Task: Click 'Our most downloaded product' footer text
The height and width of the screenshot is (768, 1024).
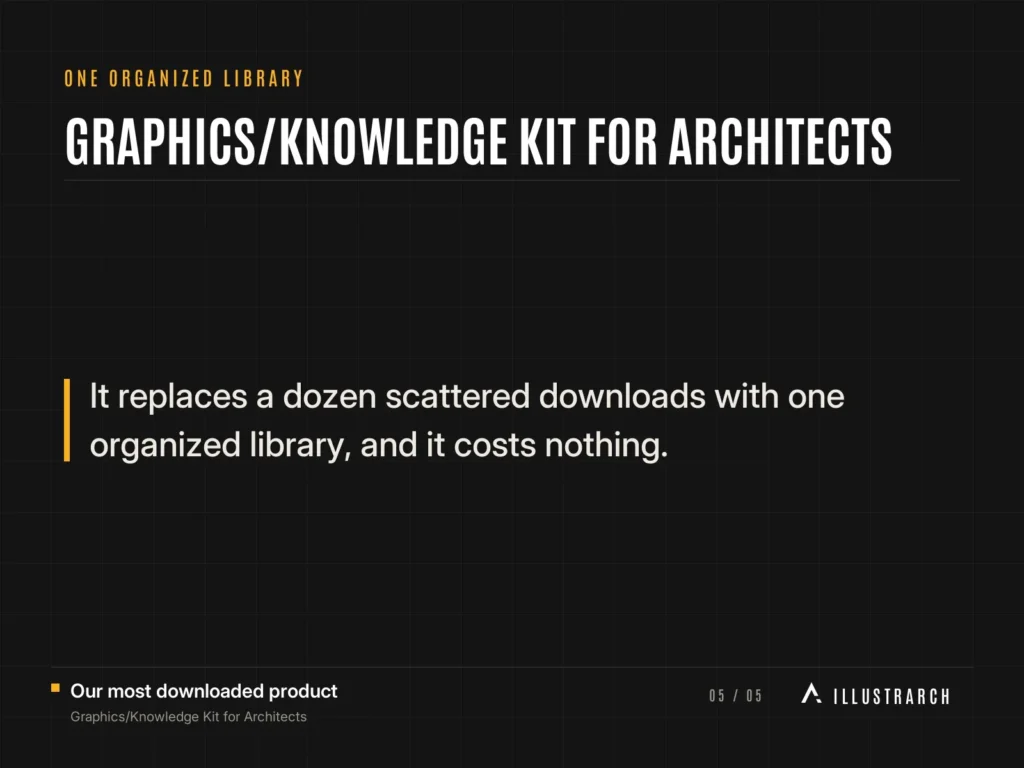Action: pos(204,691)
